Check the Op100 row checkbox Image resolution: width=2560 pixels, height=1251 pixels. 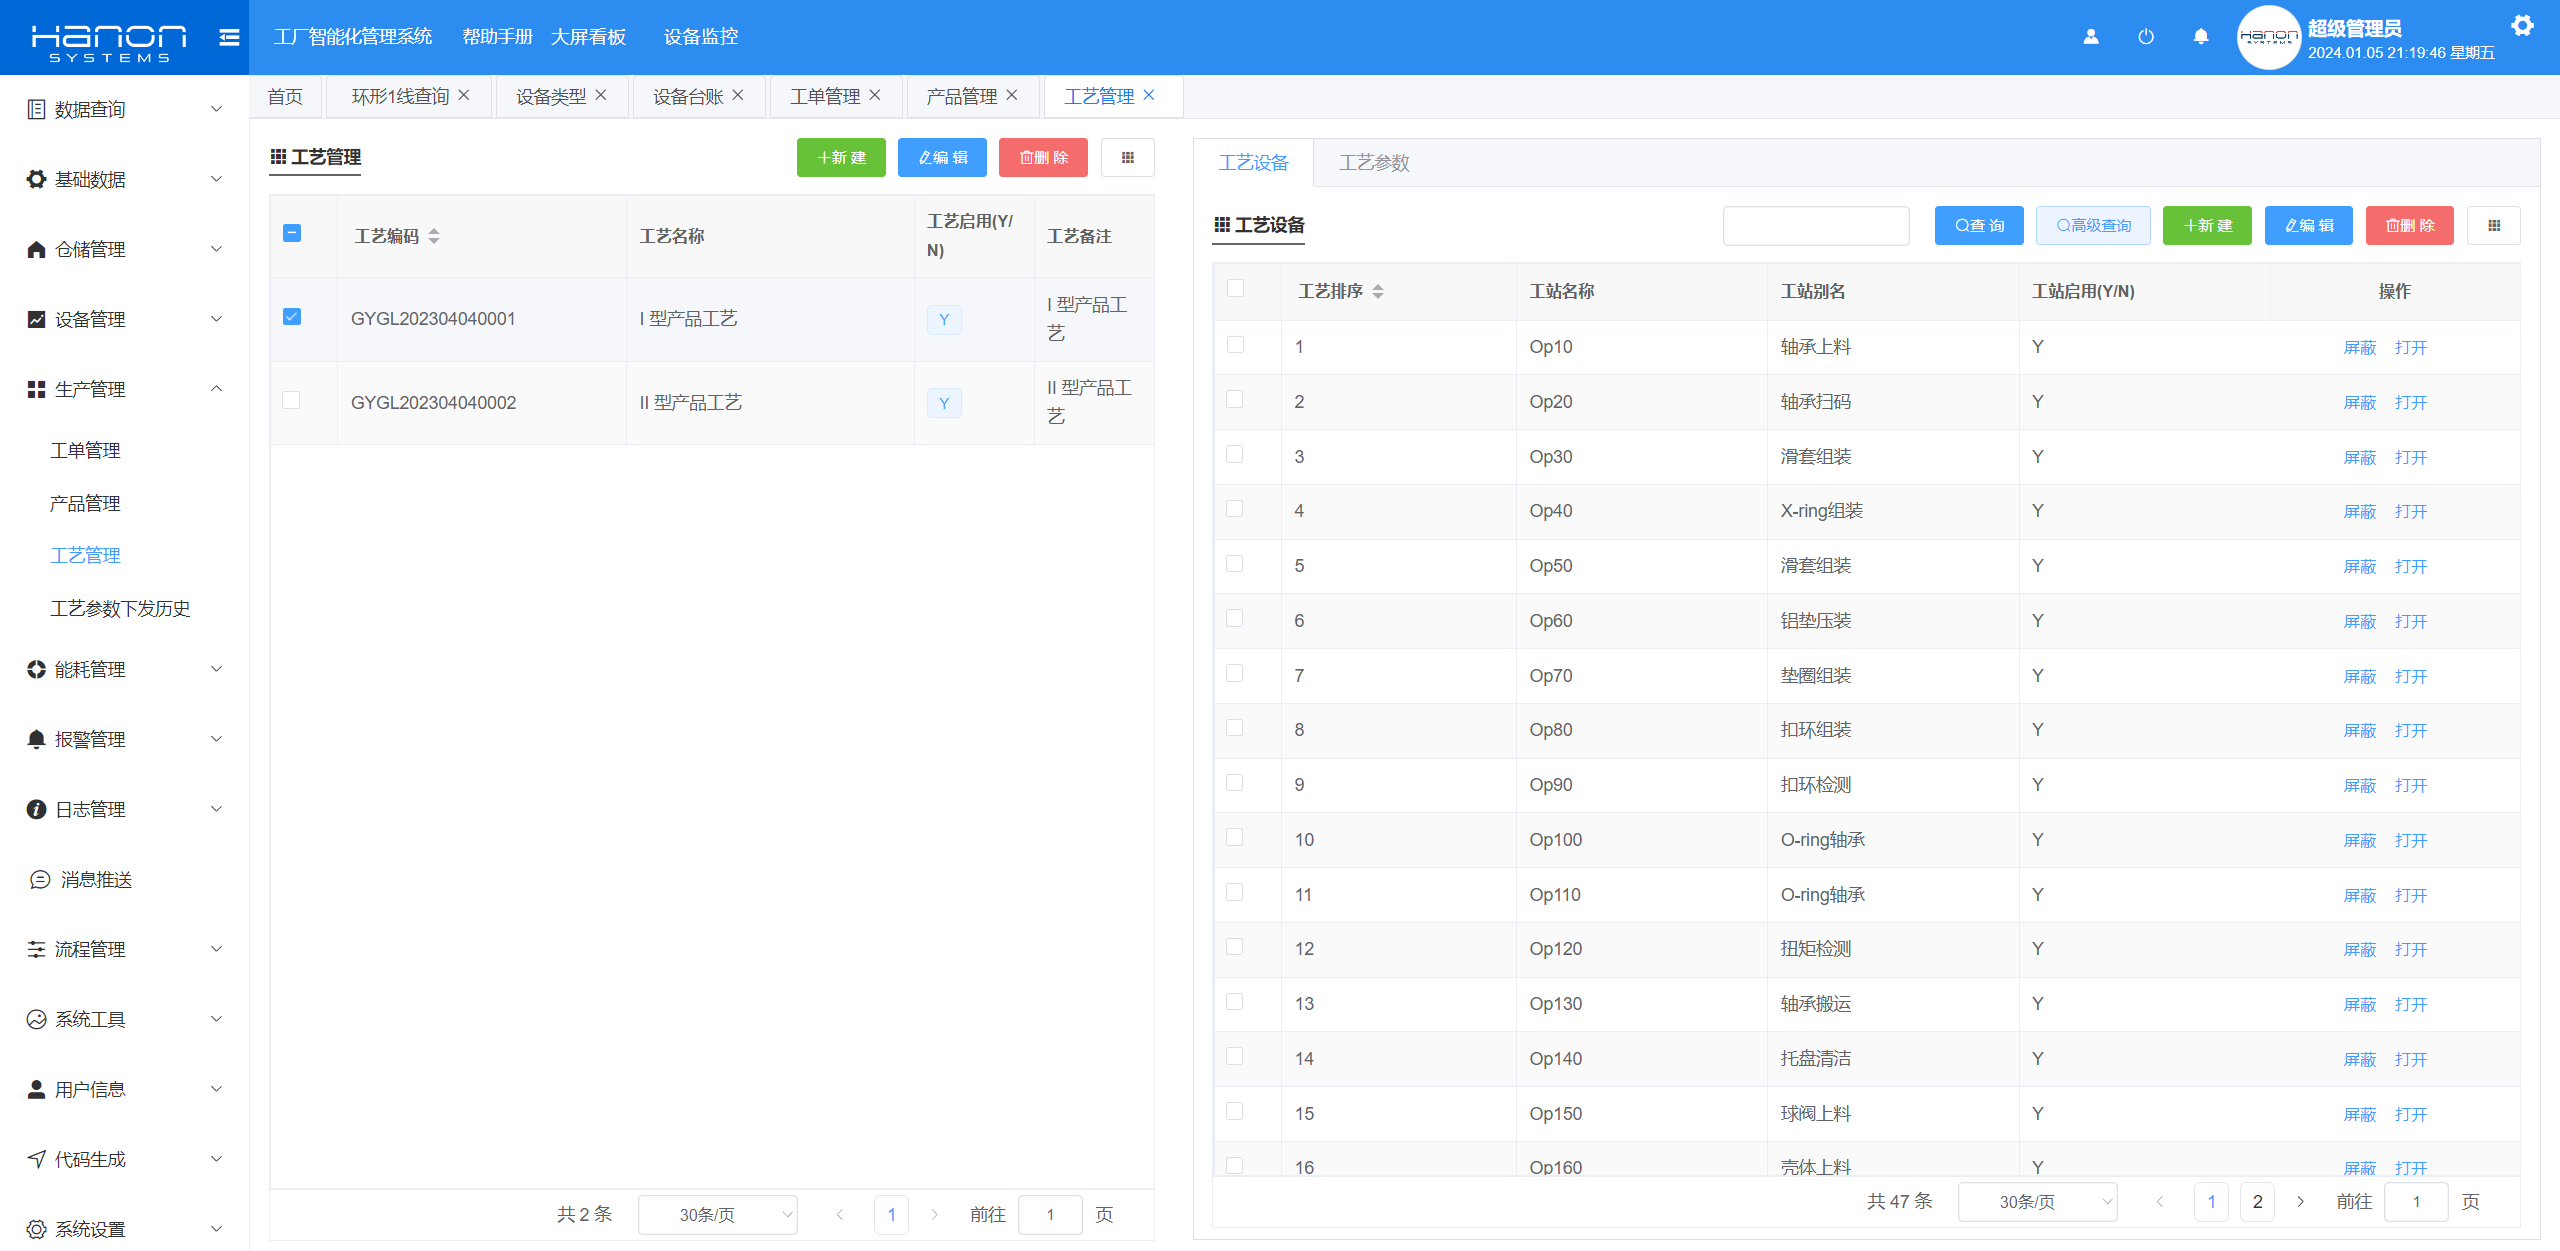click(x=1235, y=837)
